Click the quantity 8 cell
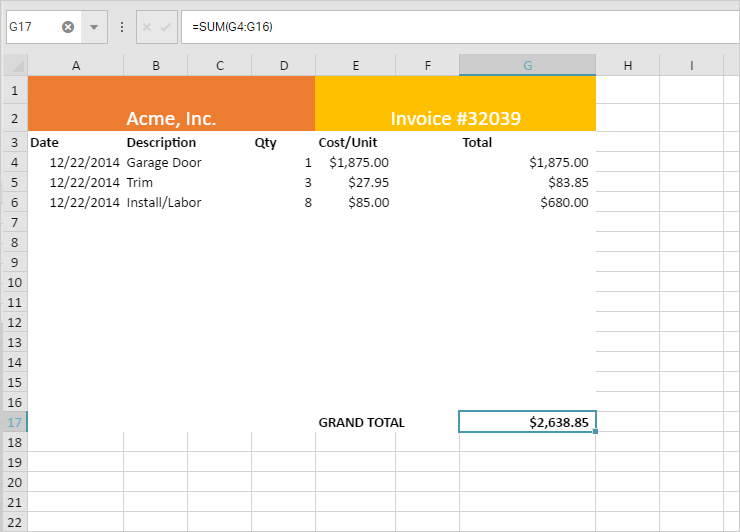The height and width of the screenshot is (532, 740). 284,202
